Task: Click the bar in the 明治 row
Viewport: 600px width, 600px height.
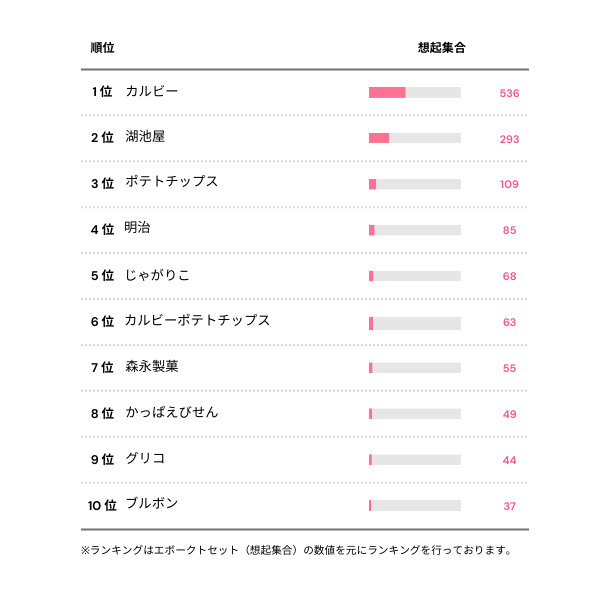Action: [x=414, y=230]
